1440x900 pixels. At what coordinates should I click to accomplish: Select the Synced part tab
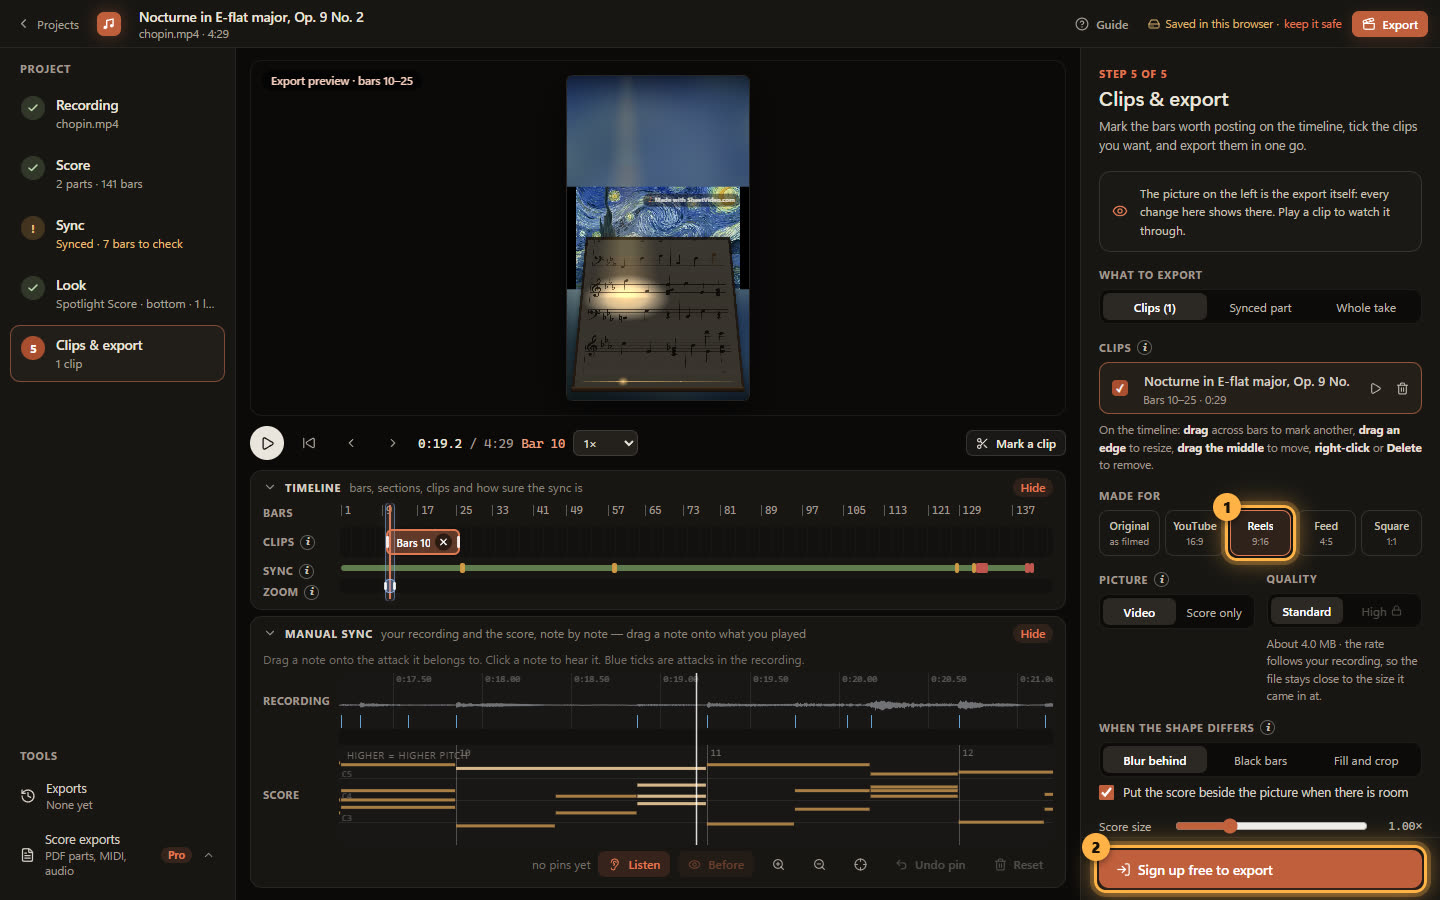(x=1260, y=308)
